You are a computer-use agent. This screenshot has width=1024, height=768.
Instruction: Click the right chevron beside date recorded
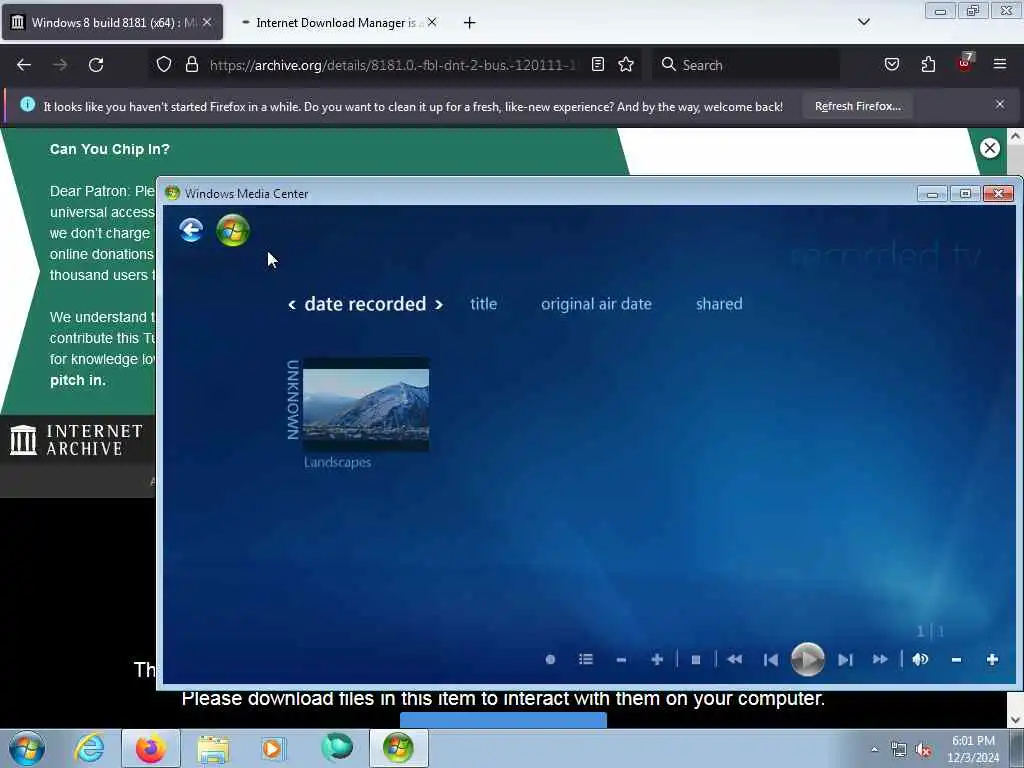[439, 305]
